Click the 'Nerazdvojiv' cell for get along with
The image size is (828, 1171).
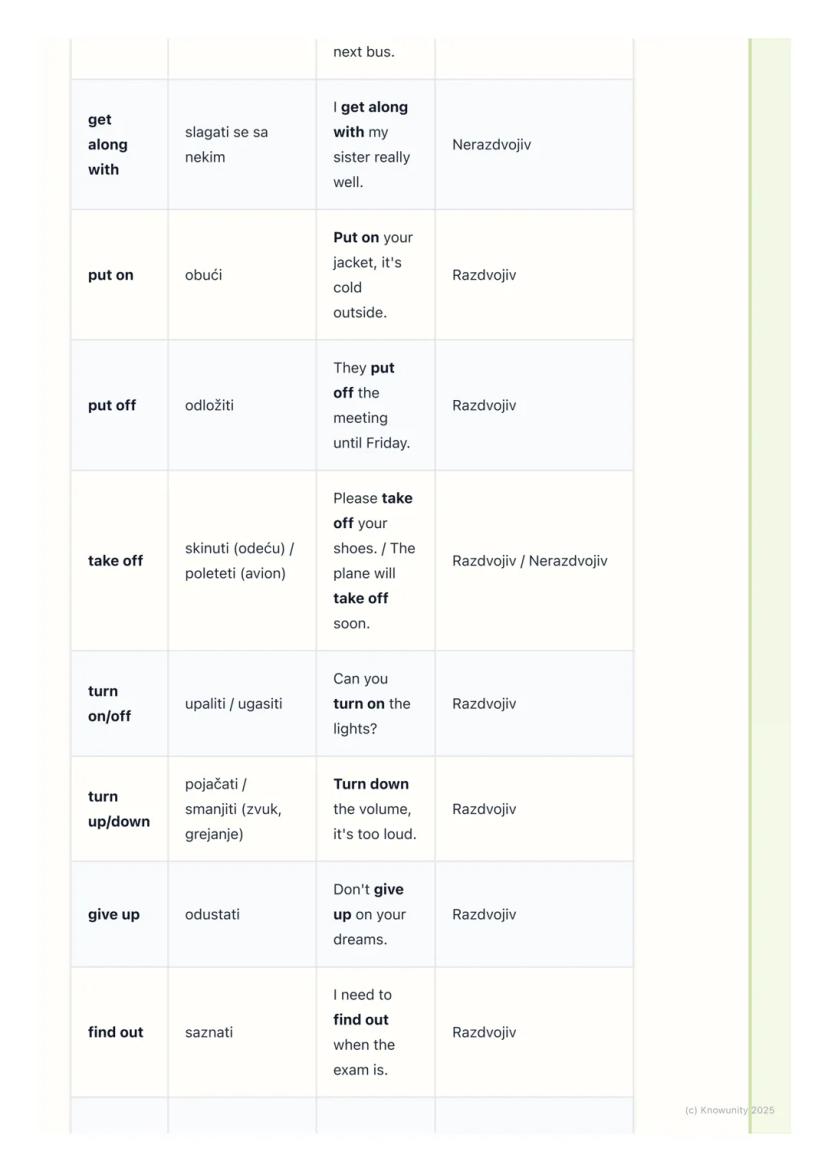(491, 145)
